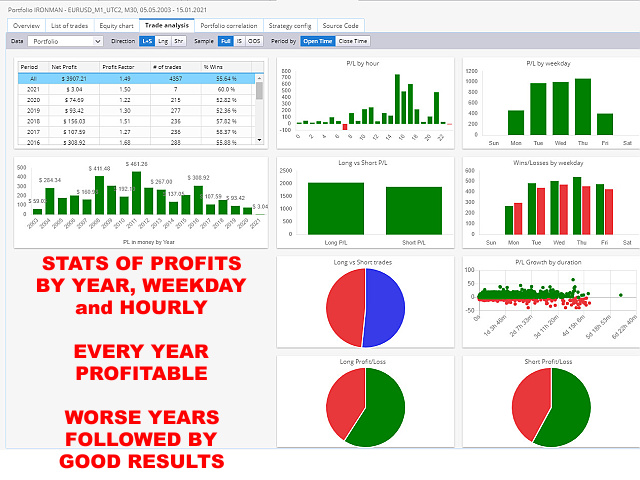Select the 2018 period row
The image size is (640, 480).
click(x=137, y=121)
